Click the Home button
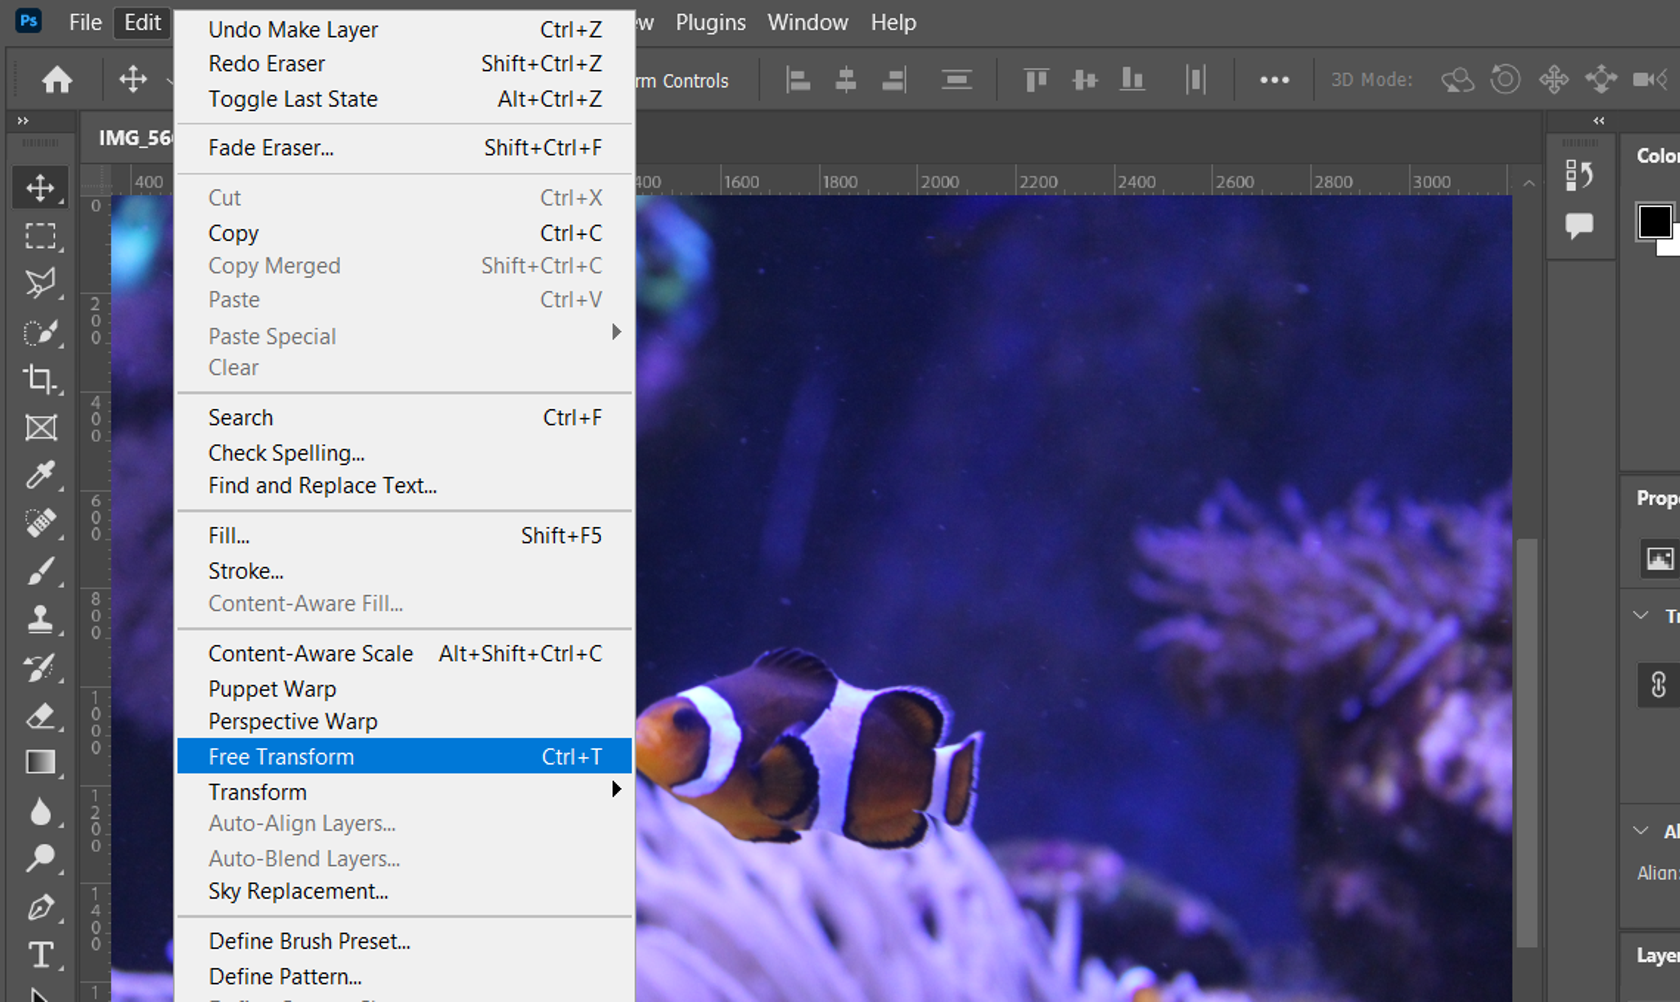 click(x=57, y=79)
